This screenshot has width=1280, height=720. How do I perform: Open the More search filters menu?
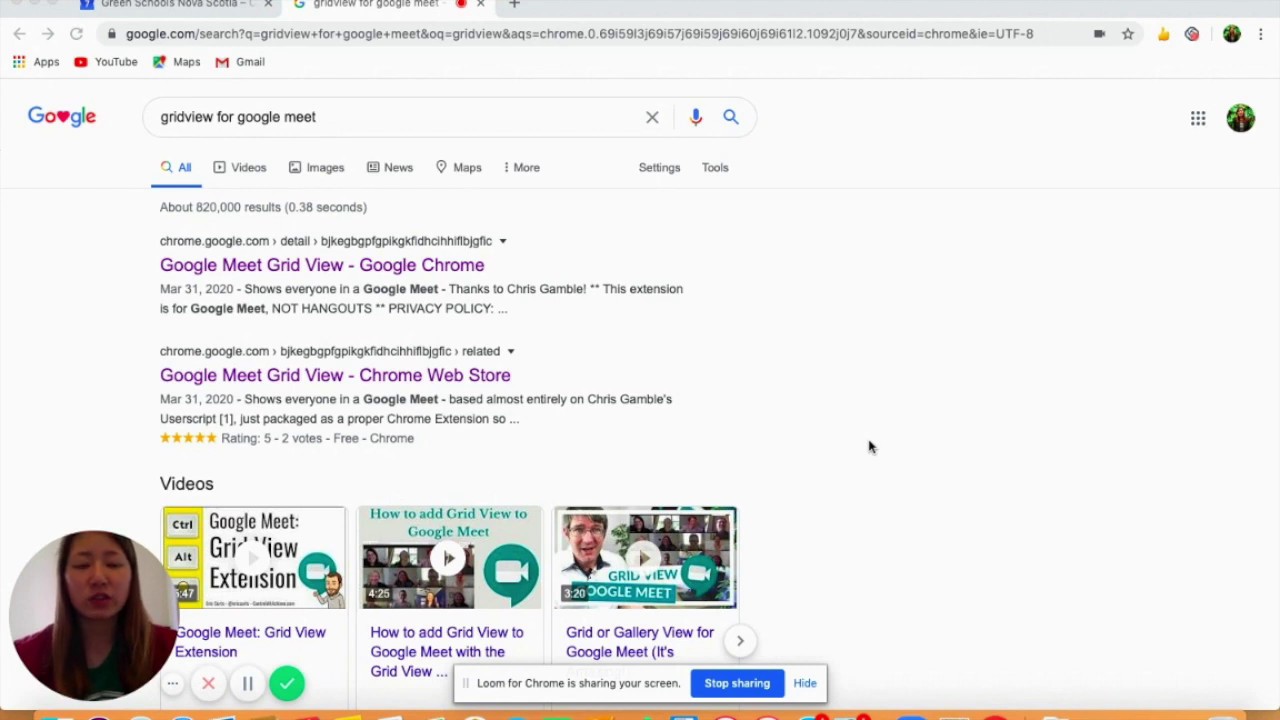point(521,168)
